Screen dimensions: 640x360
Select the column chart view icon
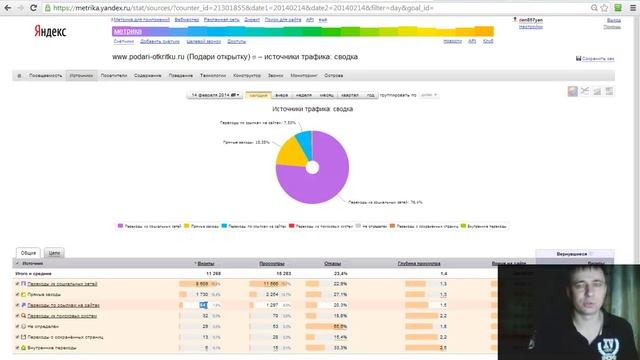pyautogui.click(x=609, y=91)
